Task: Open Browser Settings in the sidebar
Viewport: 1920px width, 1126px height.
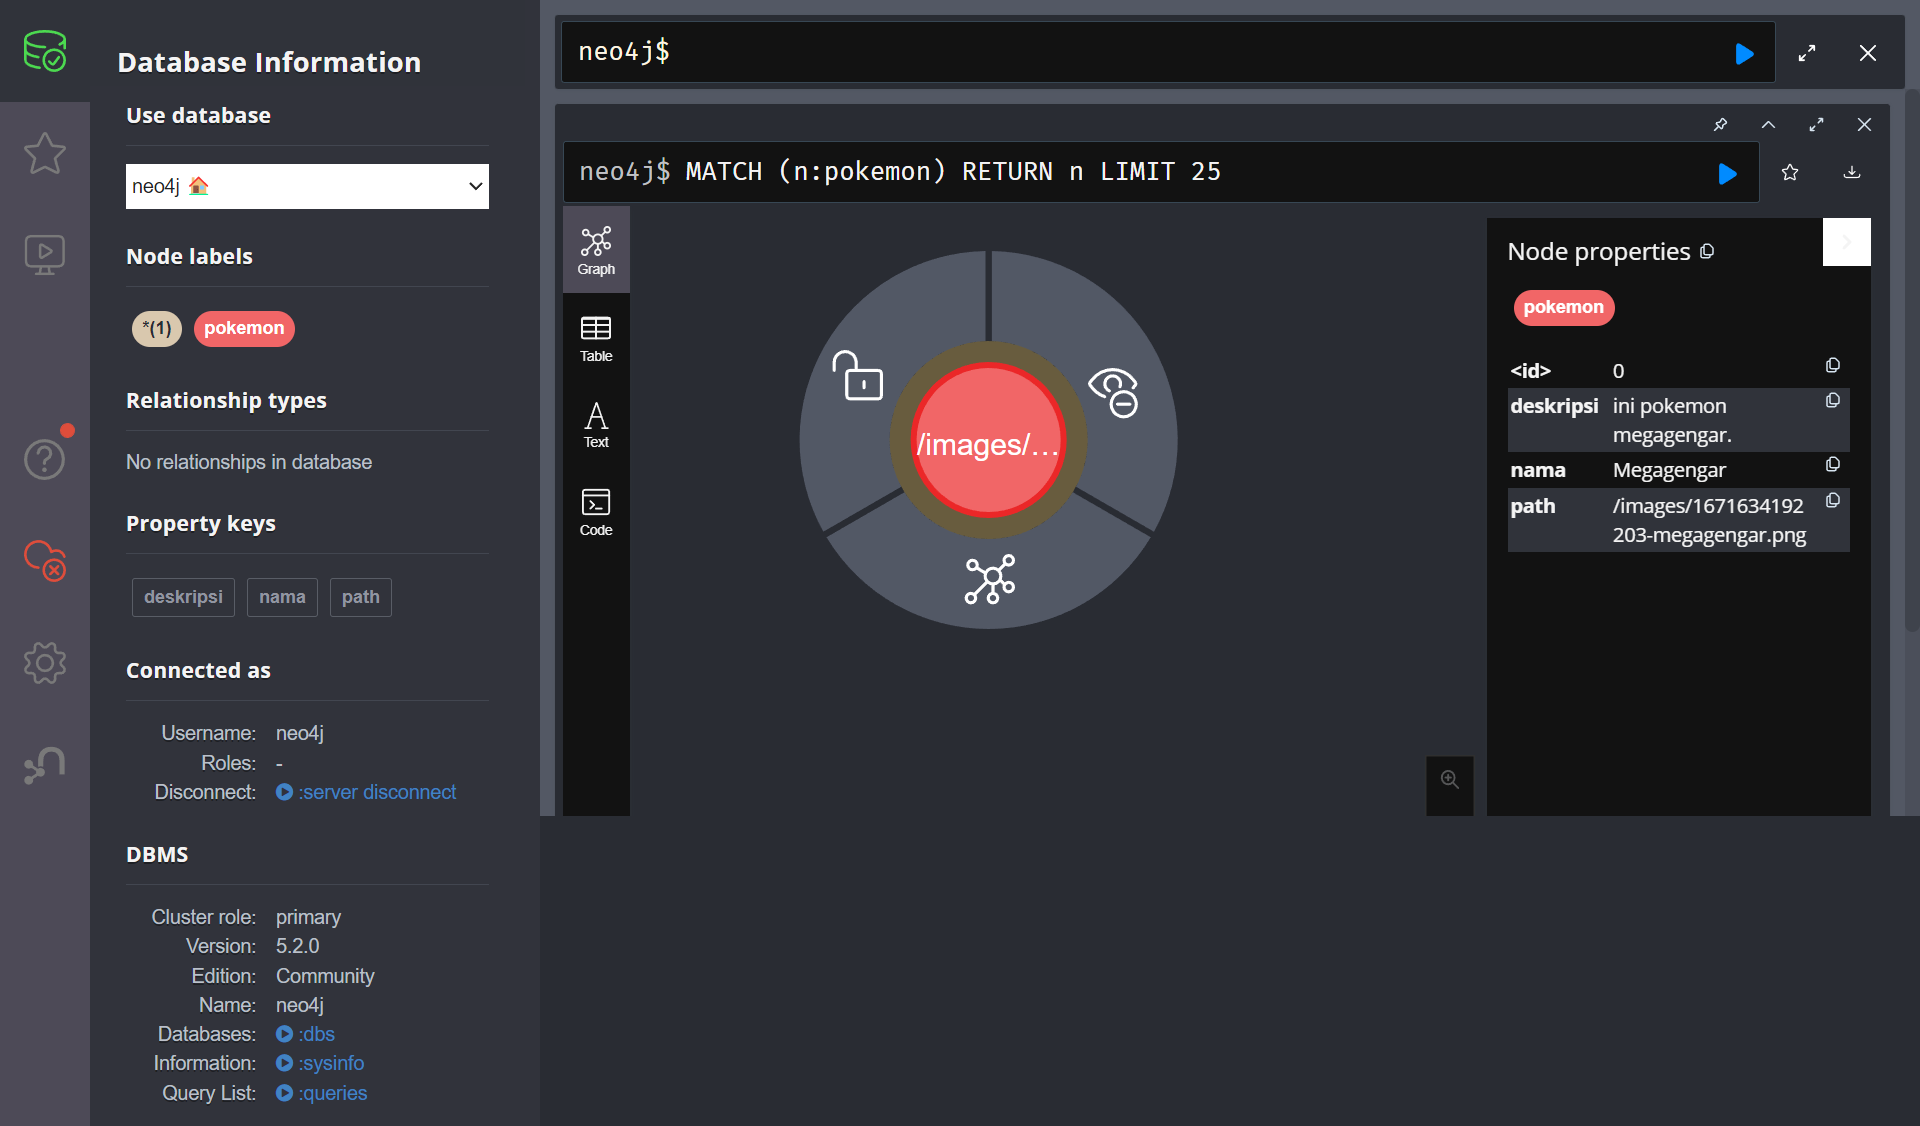Action: coord(44,662)
